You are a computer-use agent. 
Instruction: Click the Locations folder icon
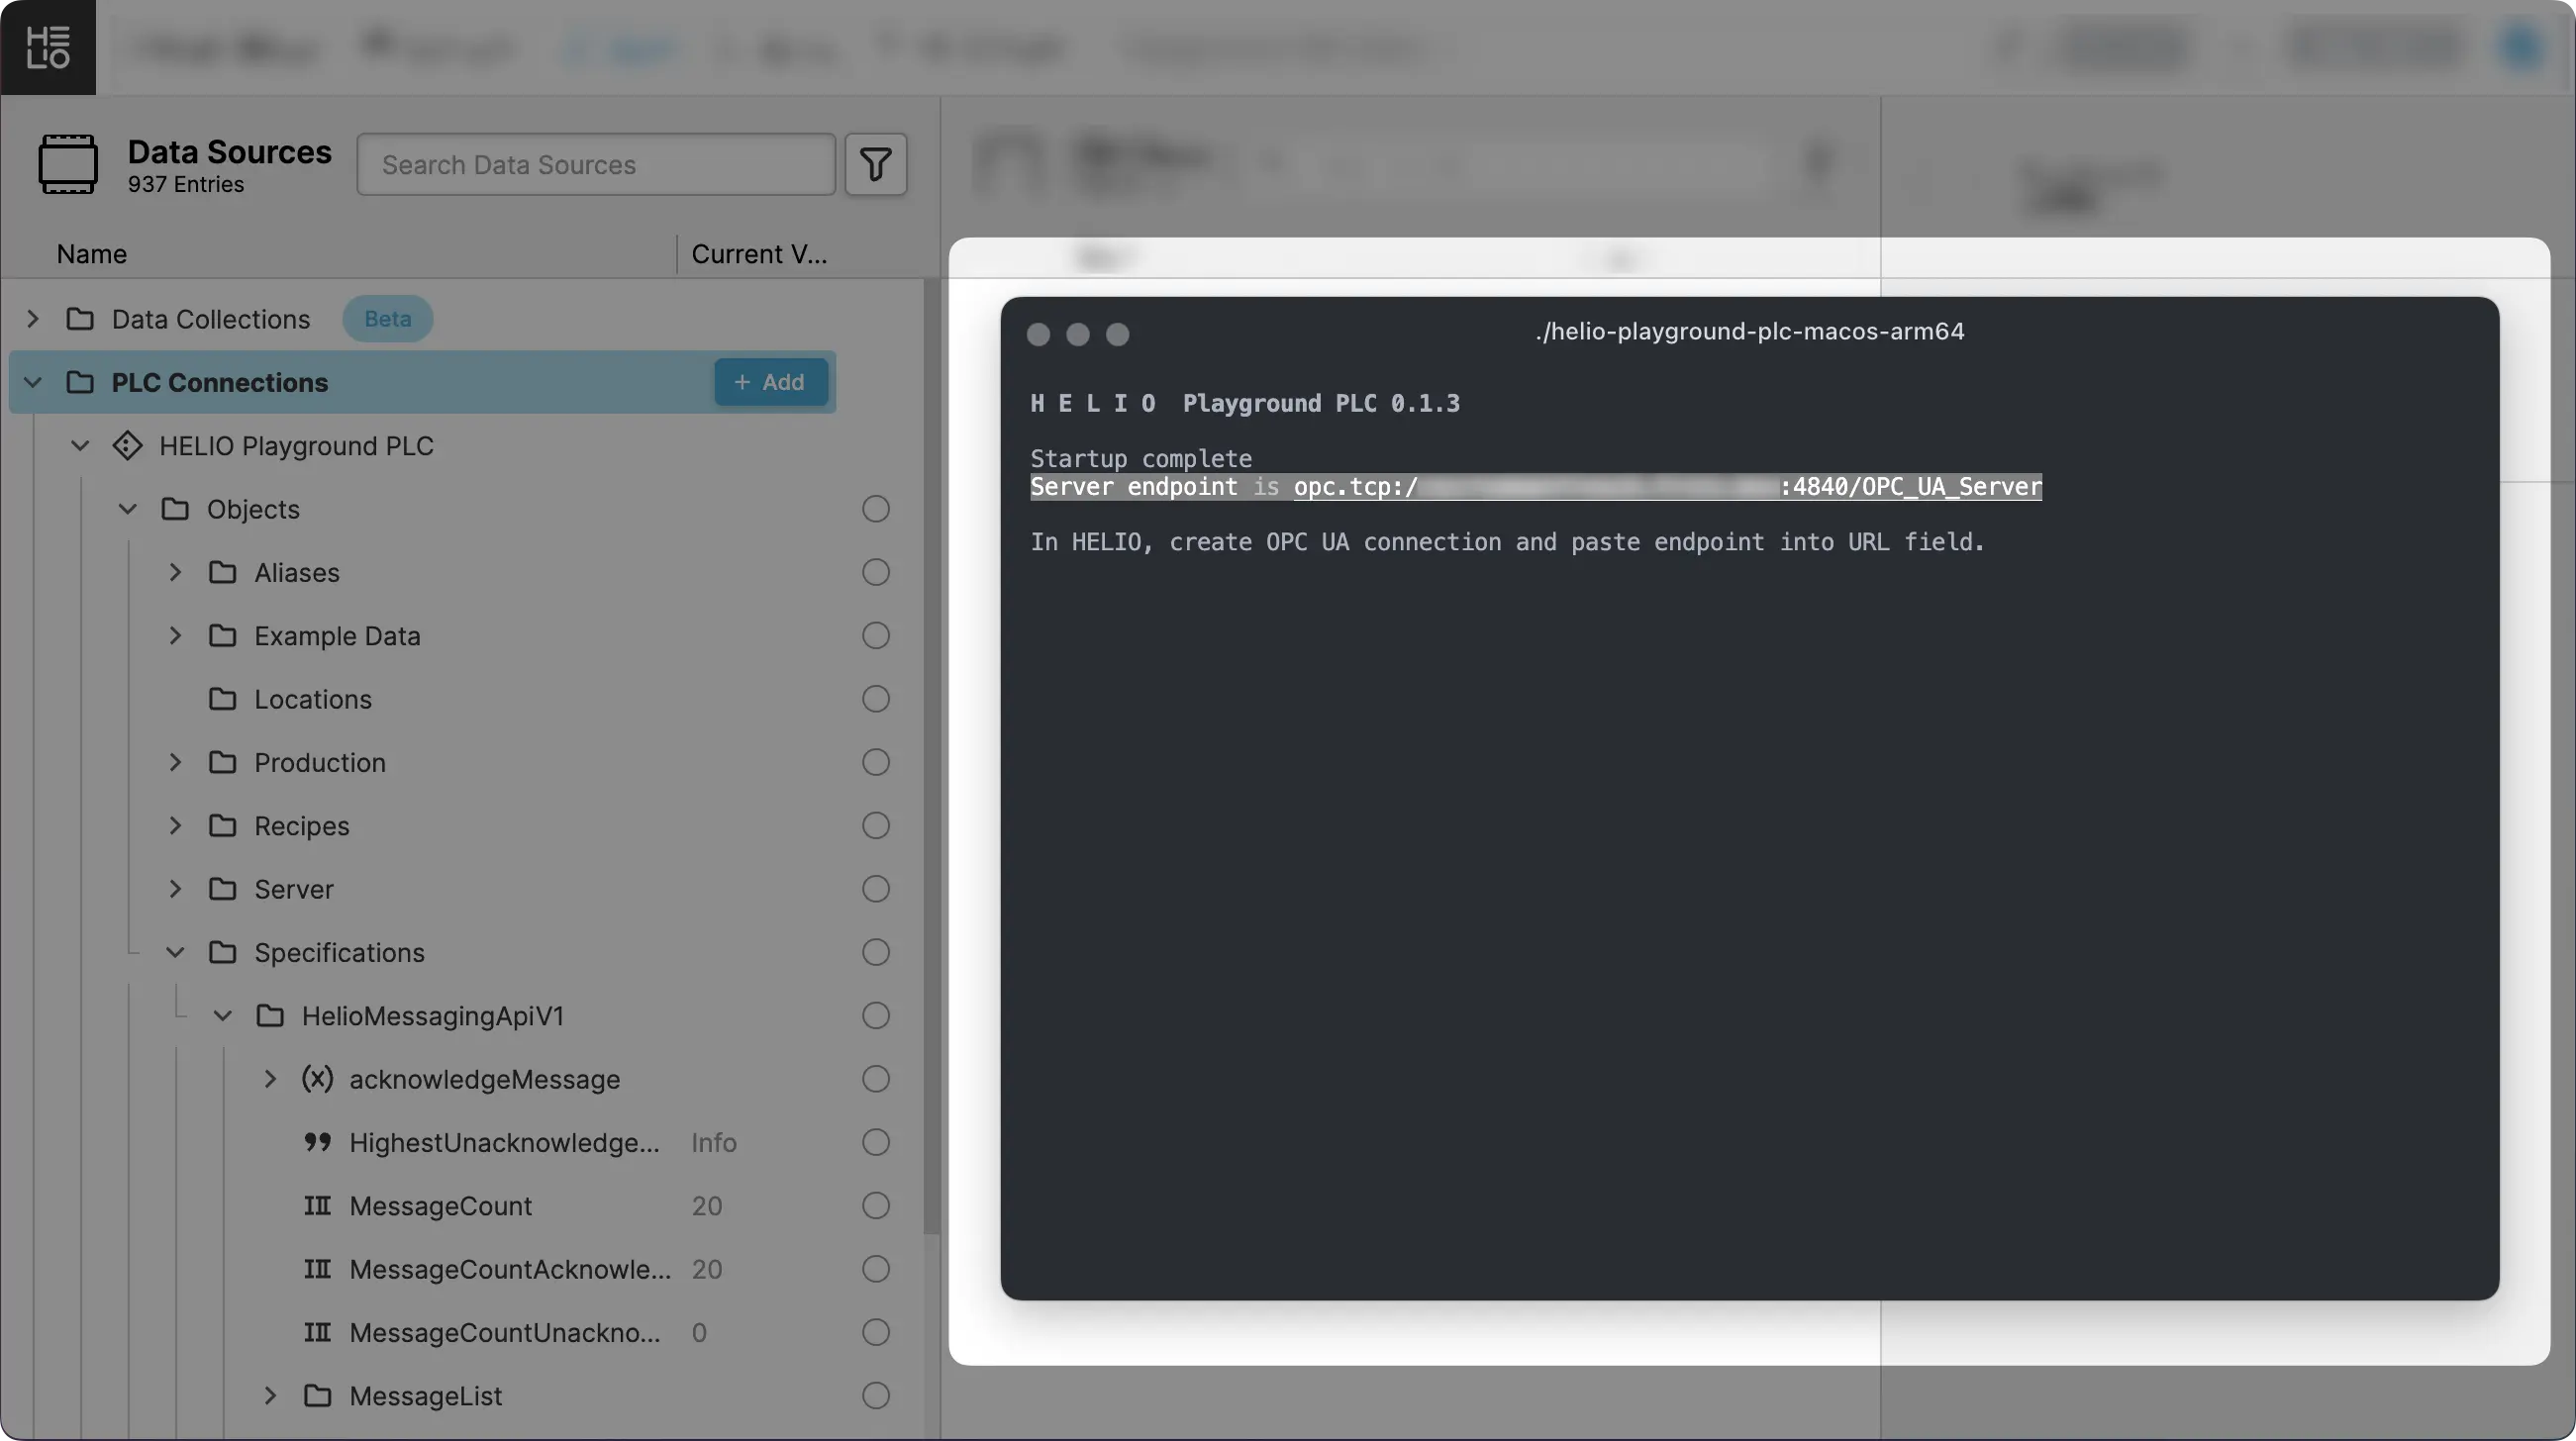tap(222, 699)
